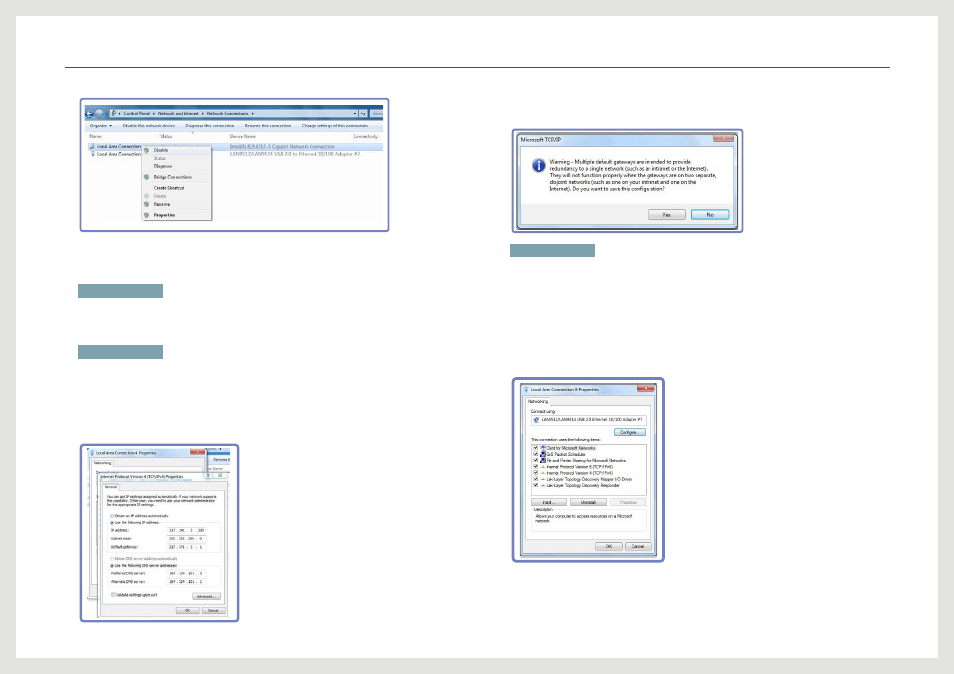
Task: Click the network icon of the LAN9512 USB adapter connection
Action: pyautogui.click(x=92, y=155)
